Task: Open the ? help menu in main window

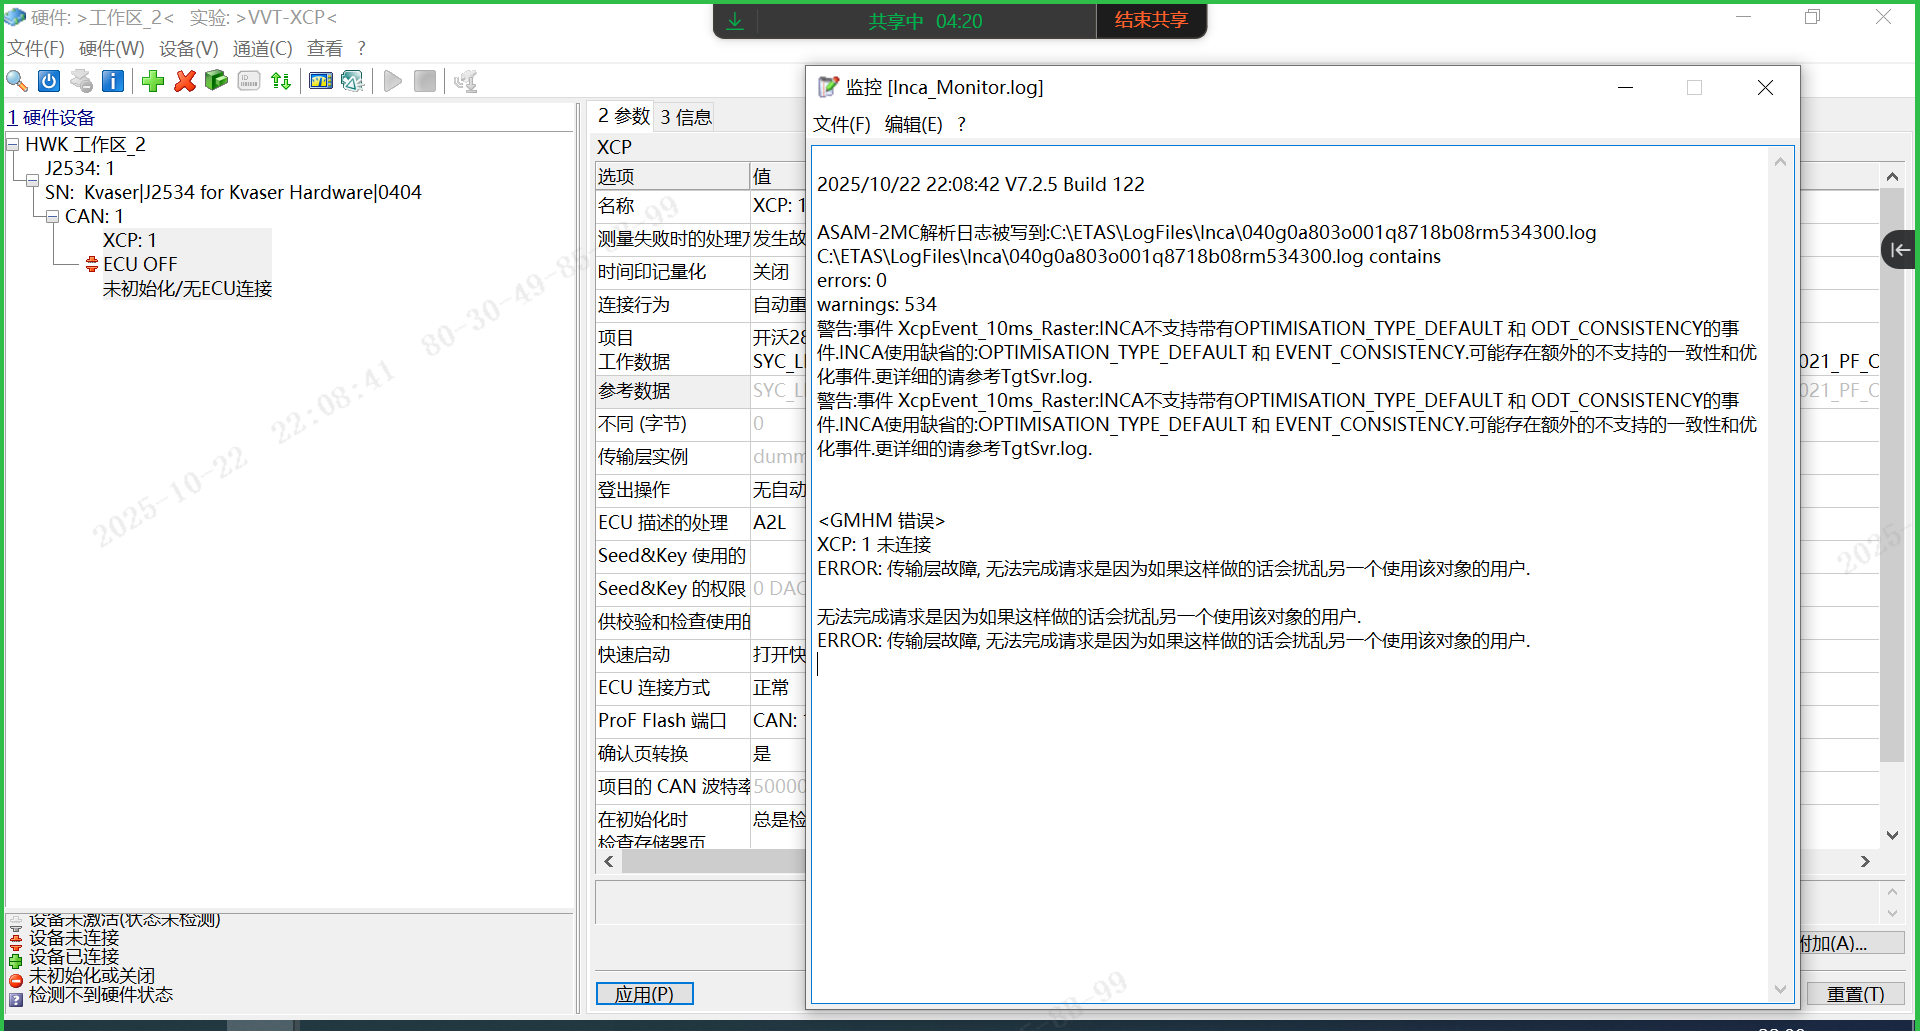Action: pyautogui.click(x=362, y=48)
